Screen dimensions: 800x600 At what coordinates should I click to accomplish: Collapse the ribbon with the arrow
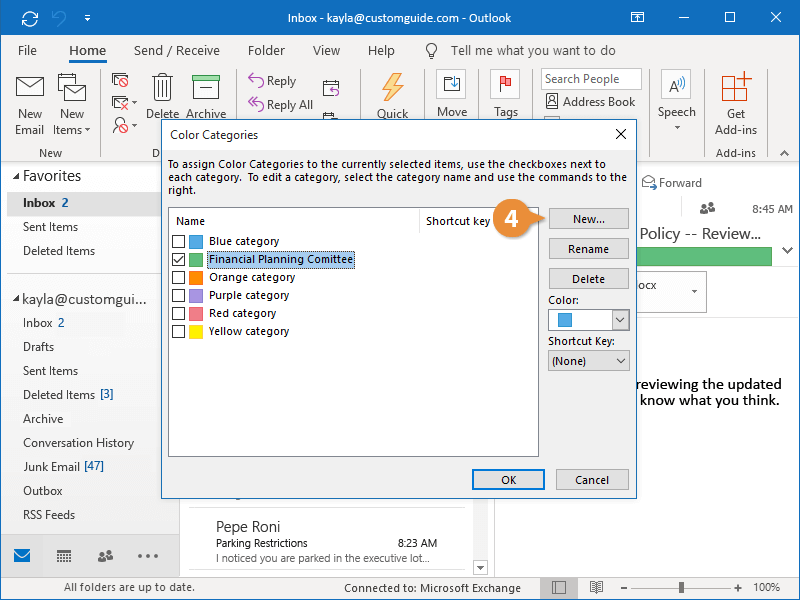784,153
